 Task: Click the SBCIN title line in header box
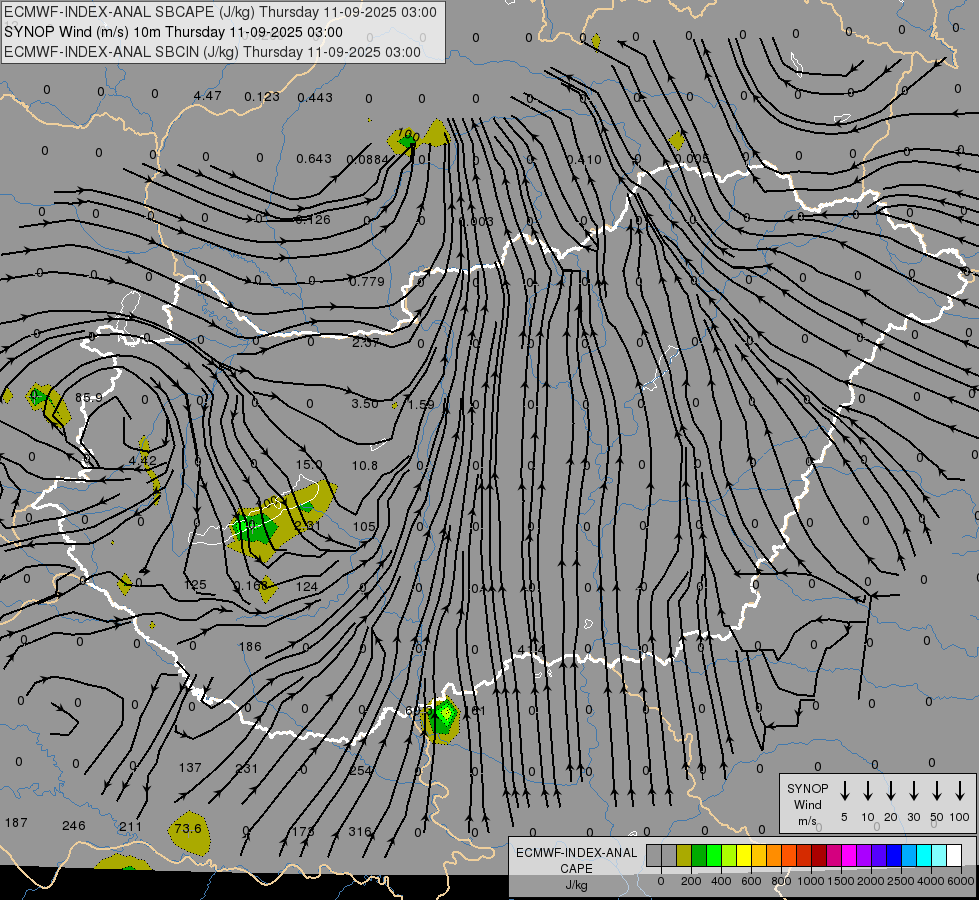pos(212,52)
